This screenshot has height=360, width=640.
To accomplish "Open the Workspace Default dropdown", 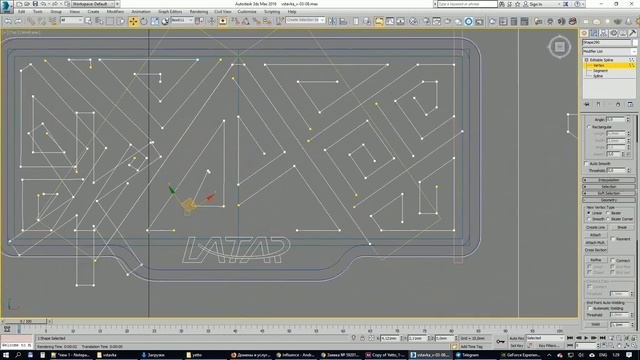I will [x=93, y=4].
